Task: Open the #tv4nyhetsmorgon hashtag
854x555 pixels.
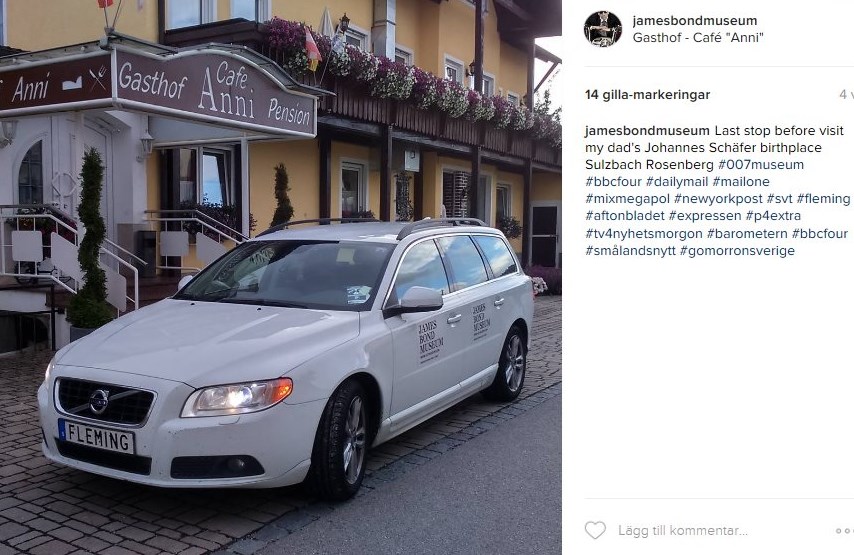Action: click(x=644, y=234)
